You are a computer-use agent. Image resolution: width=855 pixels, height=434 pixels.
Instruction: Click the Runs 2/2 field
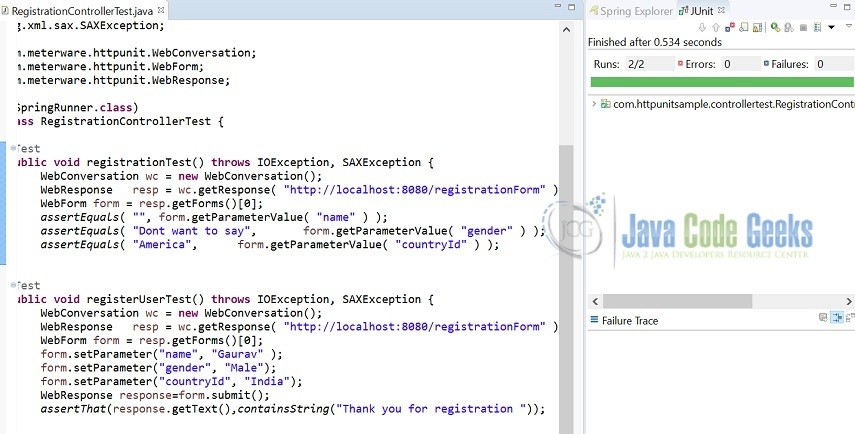(651, 64)
